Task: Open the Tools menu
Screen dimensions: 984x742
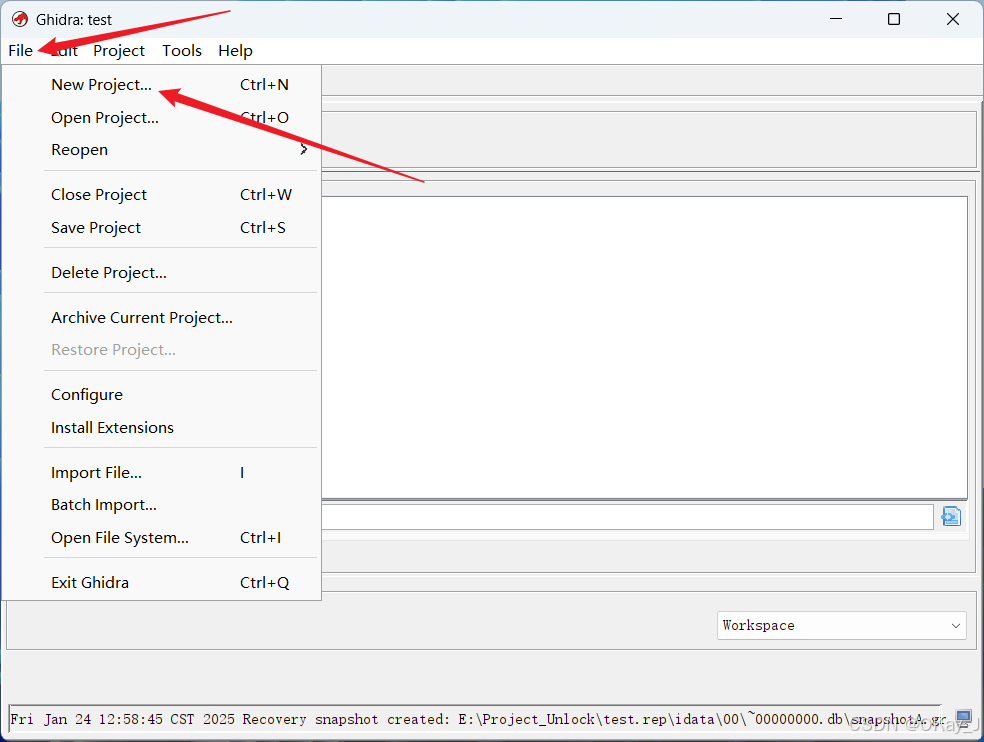Action: tap(182, 51)
